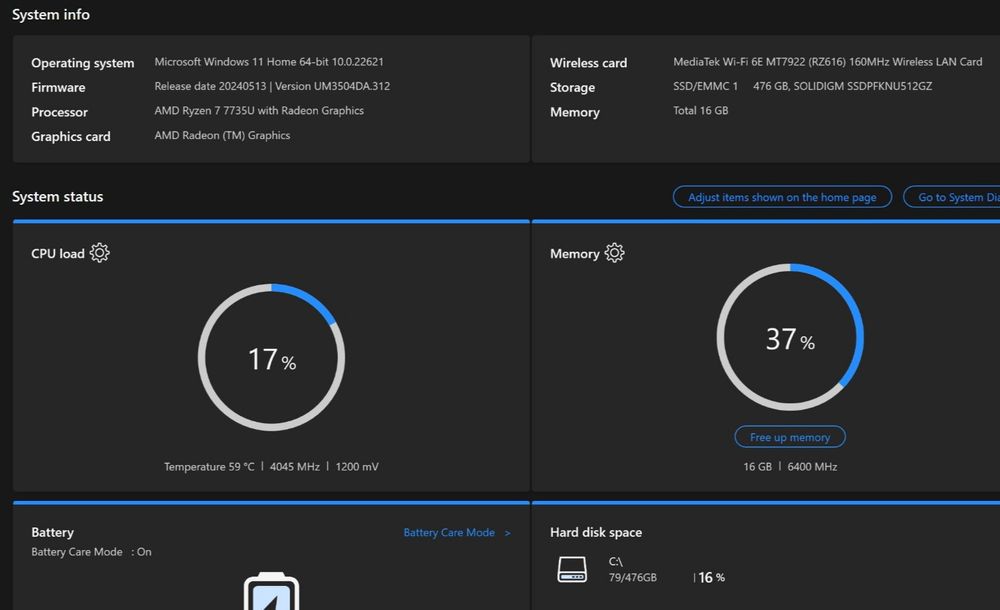Click the battery charging icon
This screenshot has width=1000, height=610.
click(x=271, y=591)
